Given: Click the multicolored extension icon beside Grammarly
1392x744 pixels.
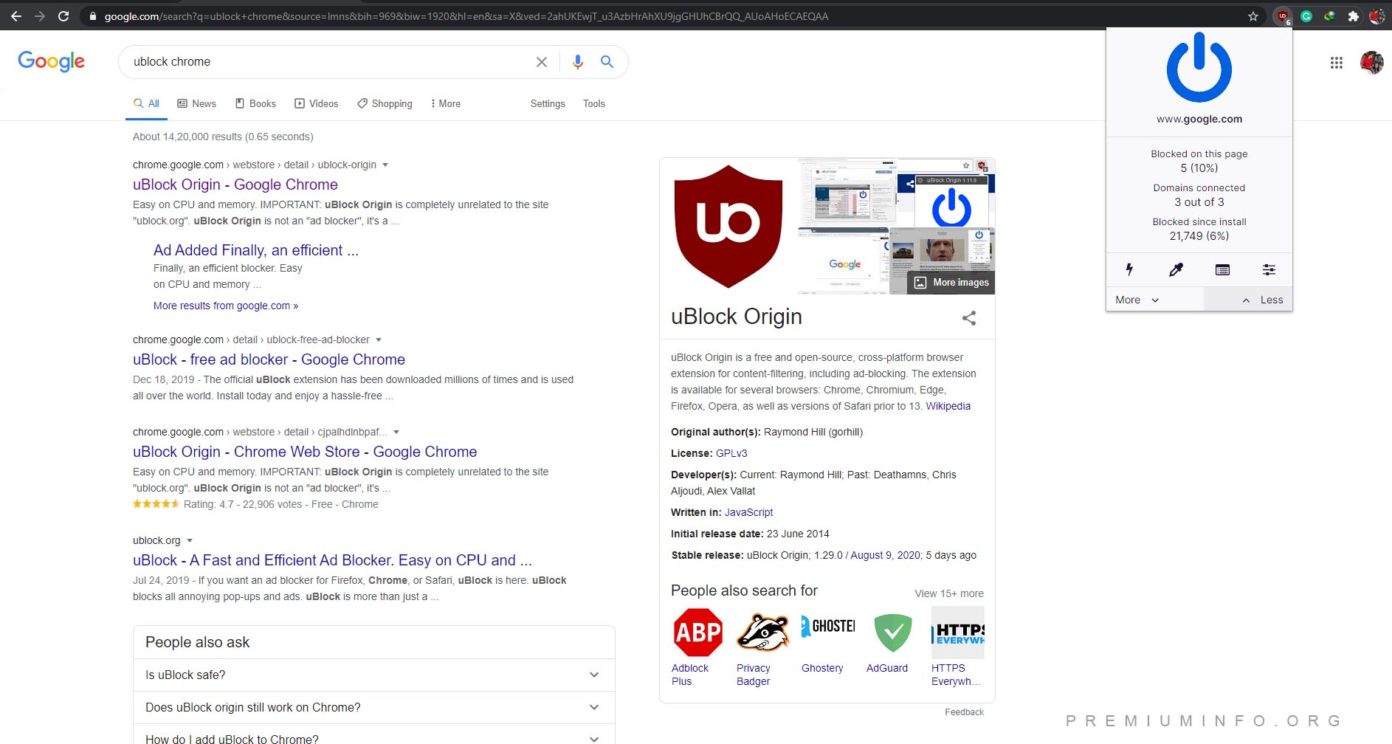Looking at the screenshot, I should point(1329,16).
